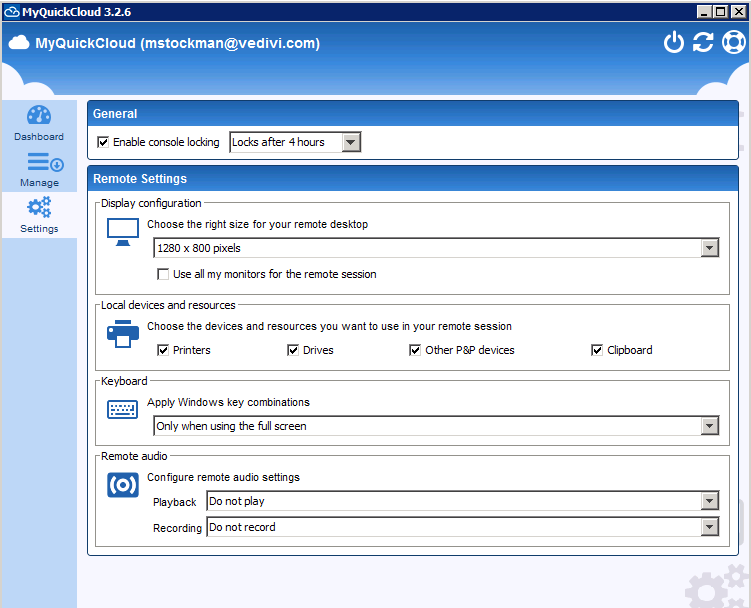This screenshot has width=751, height=608.
Task: Click the printer icon in Local devices
Action: pos(123,334)
